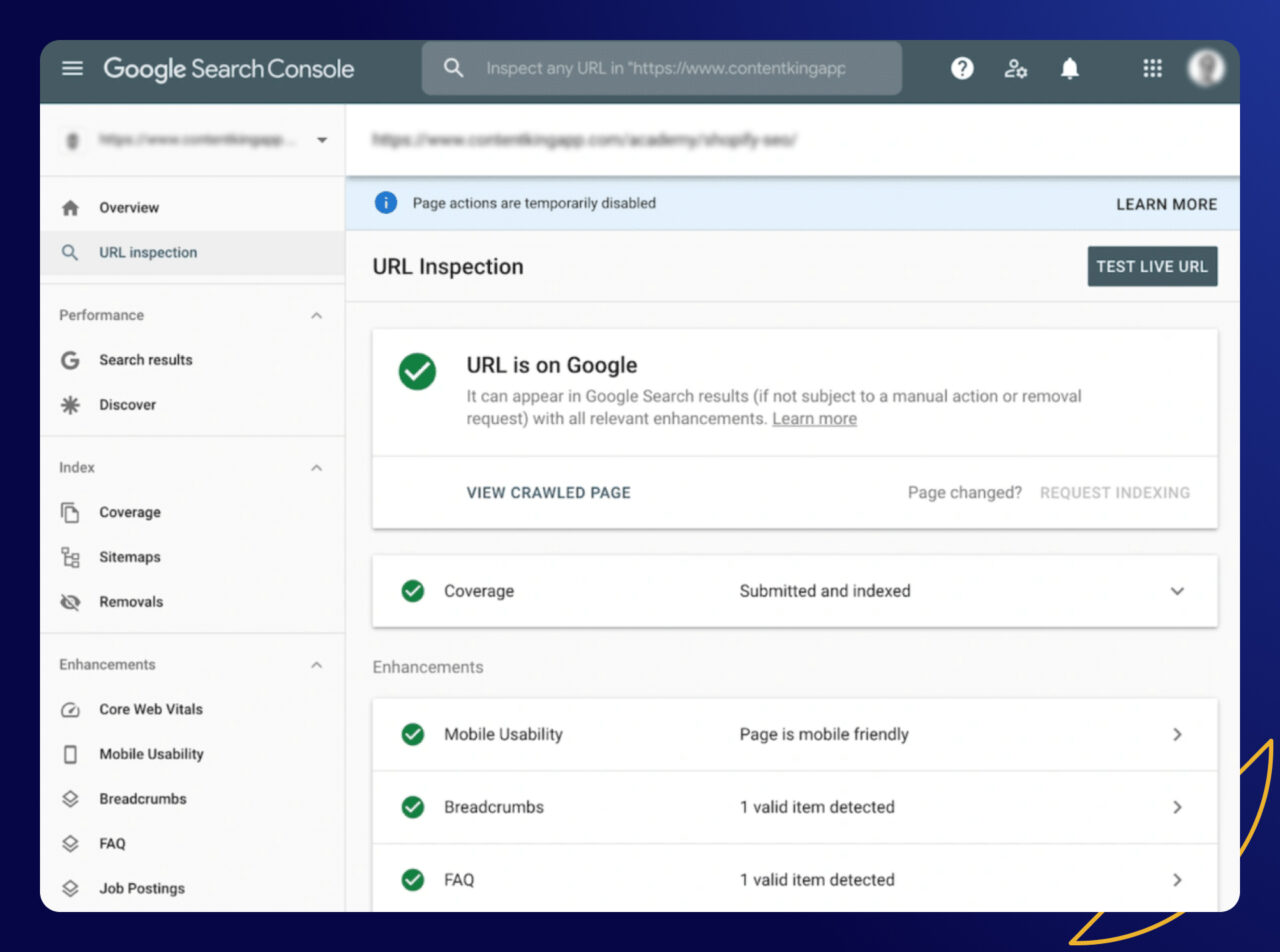
Task: Click the Core Web Vitals gauge icon
Action: click(70, 709)
